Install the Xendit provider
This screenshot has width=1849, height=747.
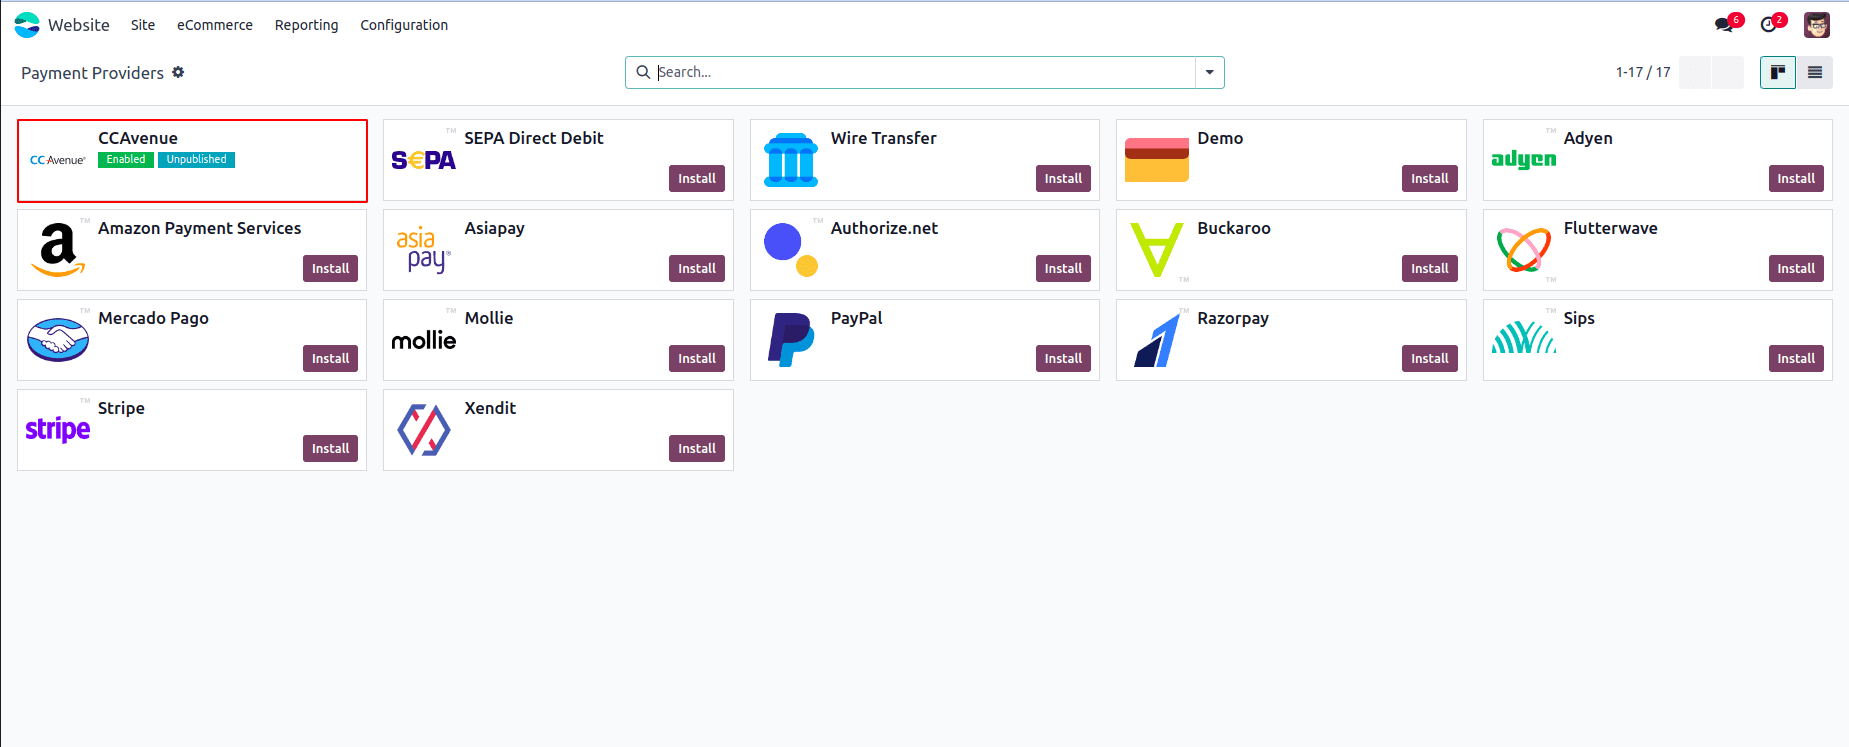[x=697, y=448]
